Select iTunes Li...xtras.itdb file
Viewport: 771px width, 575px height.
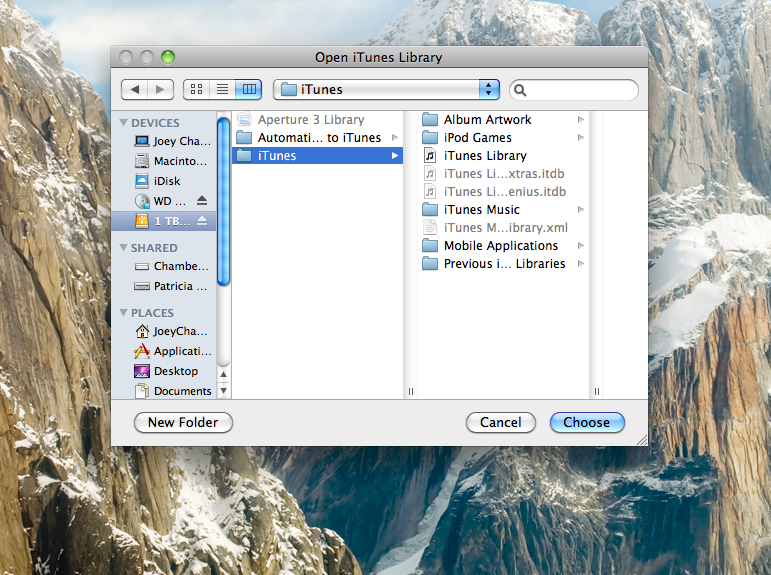pyautogui.click(x=503, y=174)
